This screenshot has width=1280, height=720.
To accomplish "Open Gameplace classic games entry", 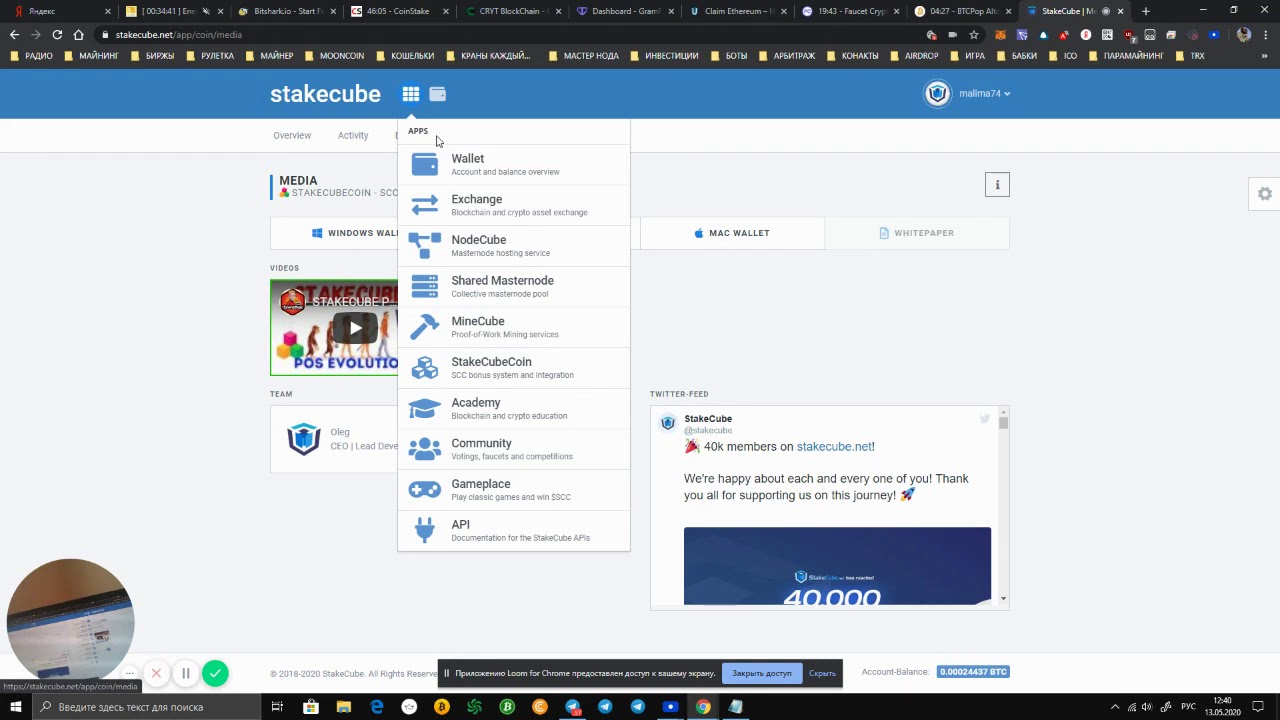I will [x=514, y=490].
